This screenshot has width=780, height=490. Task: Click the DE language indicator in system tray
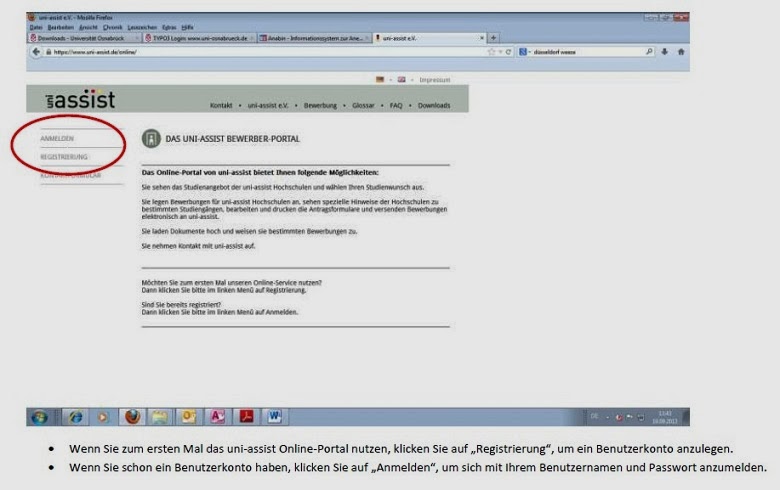point(594,417)
